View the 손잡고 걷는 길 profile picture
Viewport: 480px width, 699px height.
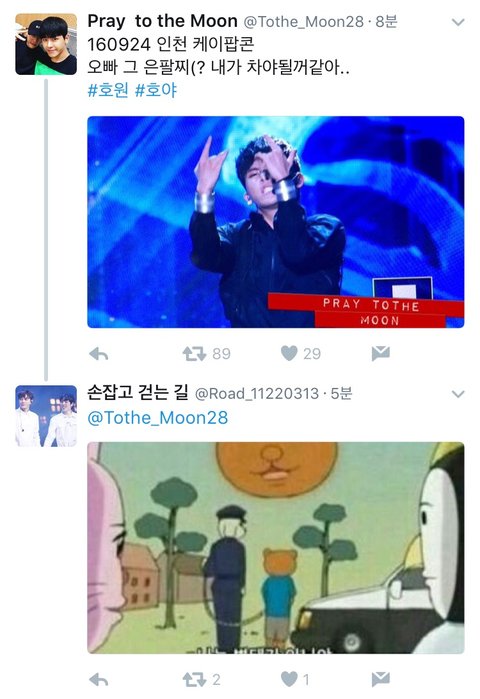click(x=46, y=416)
